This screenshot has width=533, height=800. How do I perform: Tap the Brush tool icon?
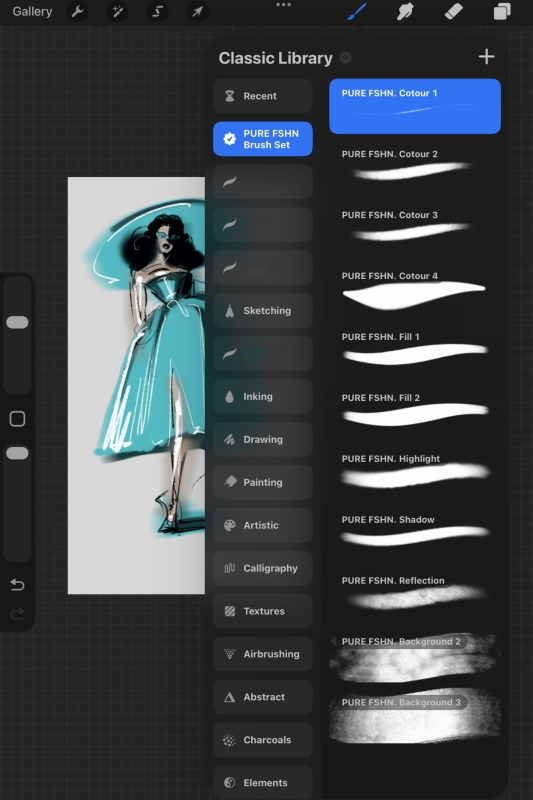click(x=357, y=11)
